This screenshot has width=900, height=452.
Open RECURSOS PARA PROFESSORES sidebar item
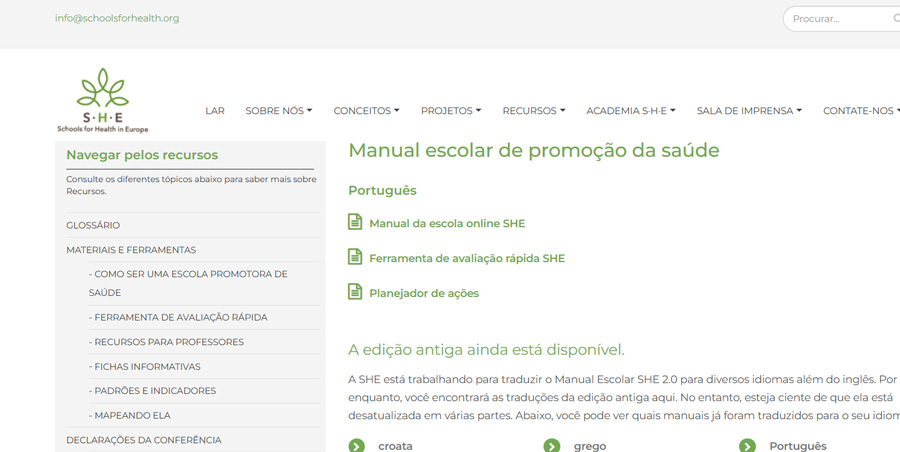[166, 342]
